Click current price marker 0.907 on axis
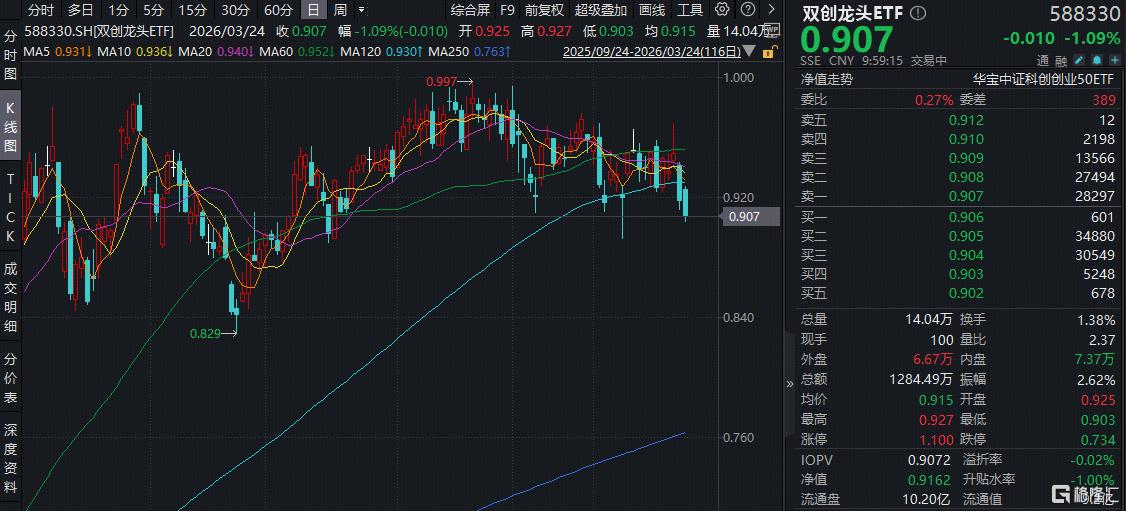Viewport: 1126px width, 511px height. [x=752, y=216]
